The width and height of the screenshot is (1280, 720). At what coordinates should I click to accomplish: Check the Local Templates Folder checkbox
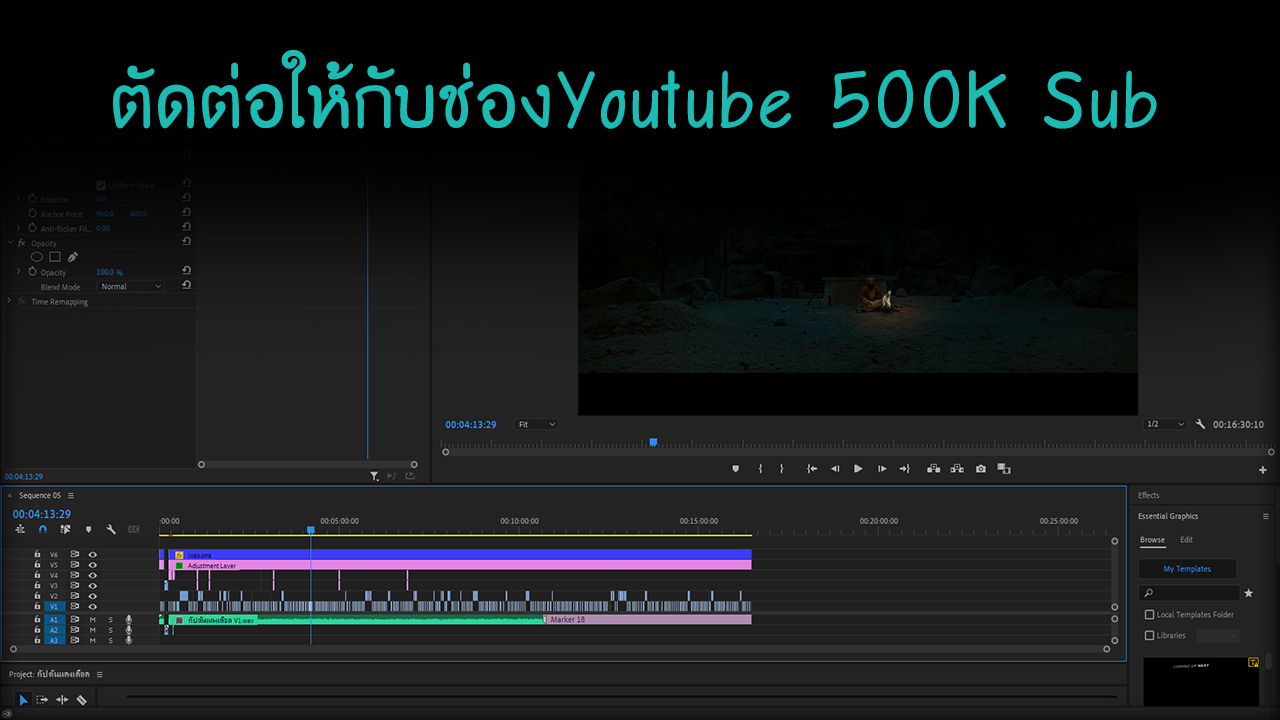(x=1150, y=615)
